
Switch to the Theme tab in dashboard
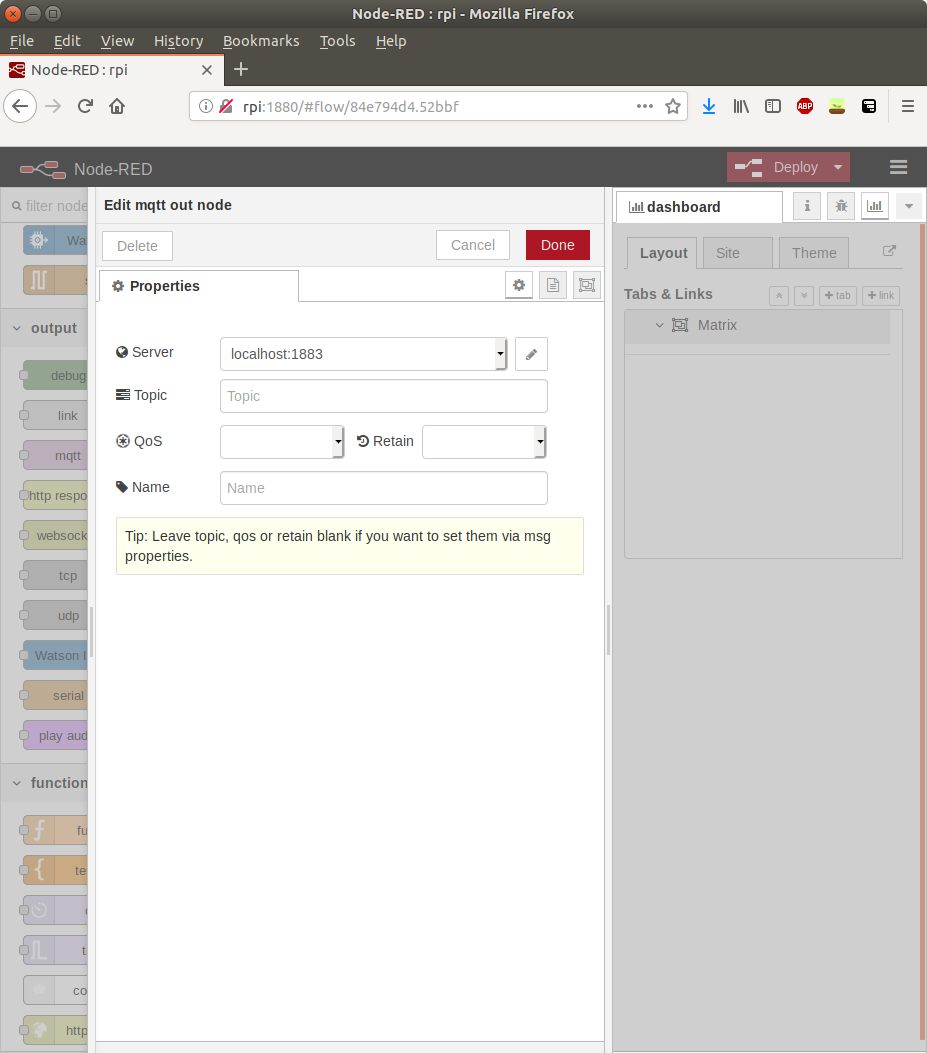tap(813, 253)
